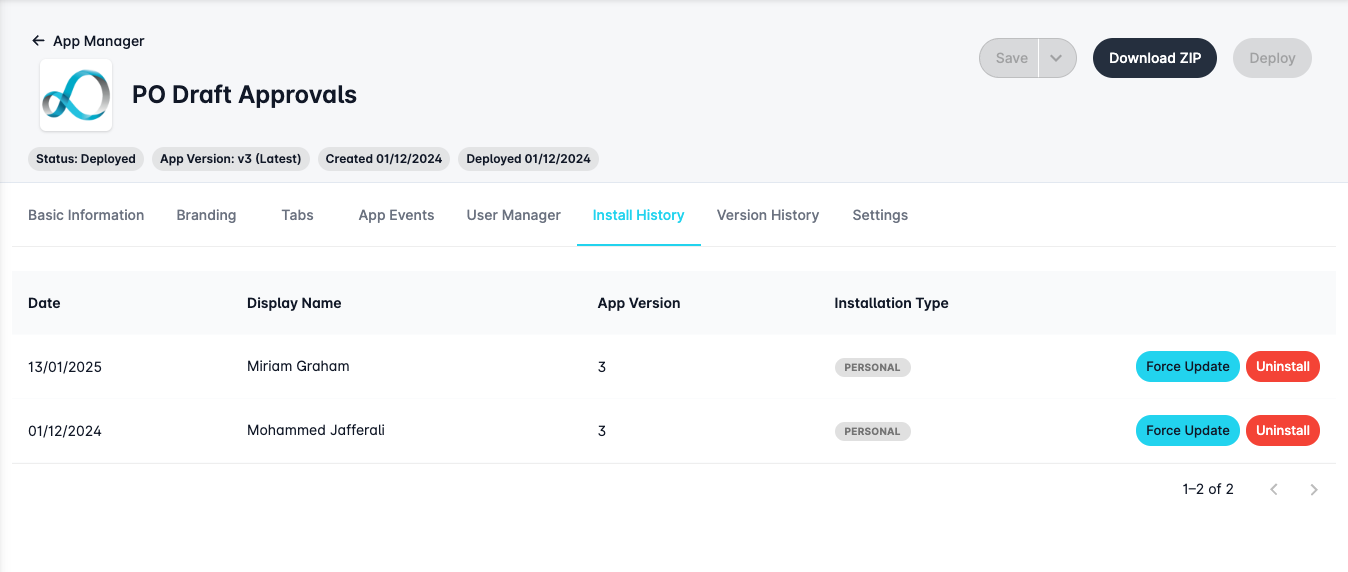Click the back arrow beside App Manager
This screenshot has width=1348, height=572.
click(x=38, y=41)
